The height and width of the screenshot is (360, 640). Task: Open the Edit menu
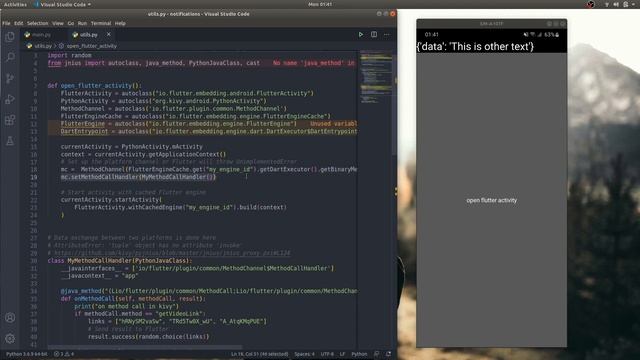[x=18, y=23]
